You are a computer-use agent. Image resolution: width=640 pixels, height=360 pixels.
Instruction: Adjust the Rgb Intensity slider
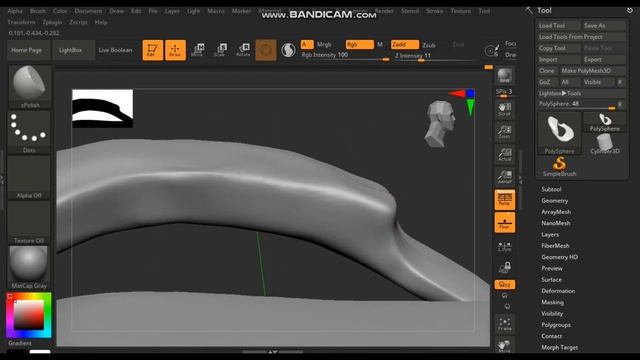pyautogui.click(x=346, y=56)
